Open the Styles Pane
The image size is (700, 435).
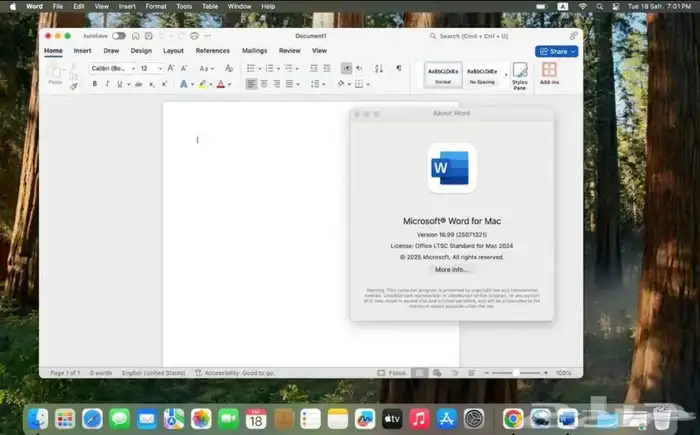point(520,76)
